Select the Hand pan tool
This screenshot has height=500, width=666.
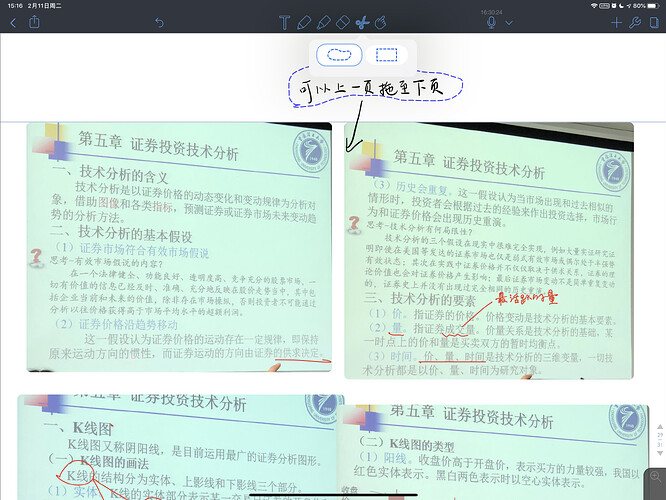[381, 22]
